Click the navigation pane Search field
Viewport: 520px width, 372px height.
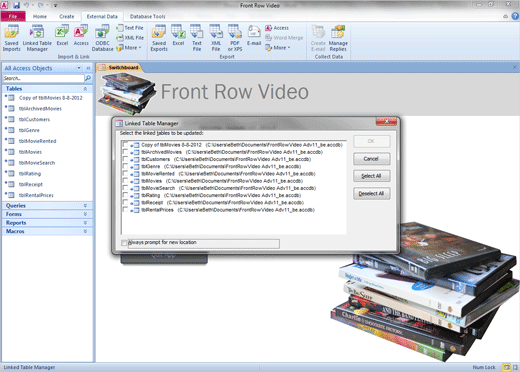(44, 78)
